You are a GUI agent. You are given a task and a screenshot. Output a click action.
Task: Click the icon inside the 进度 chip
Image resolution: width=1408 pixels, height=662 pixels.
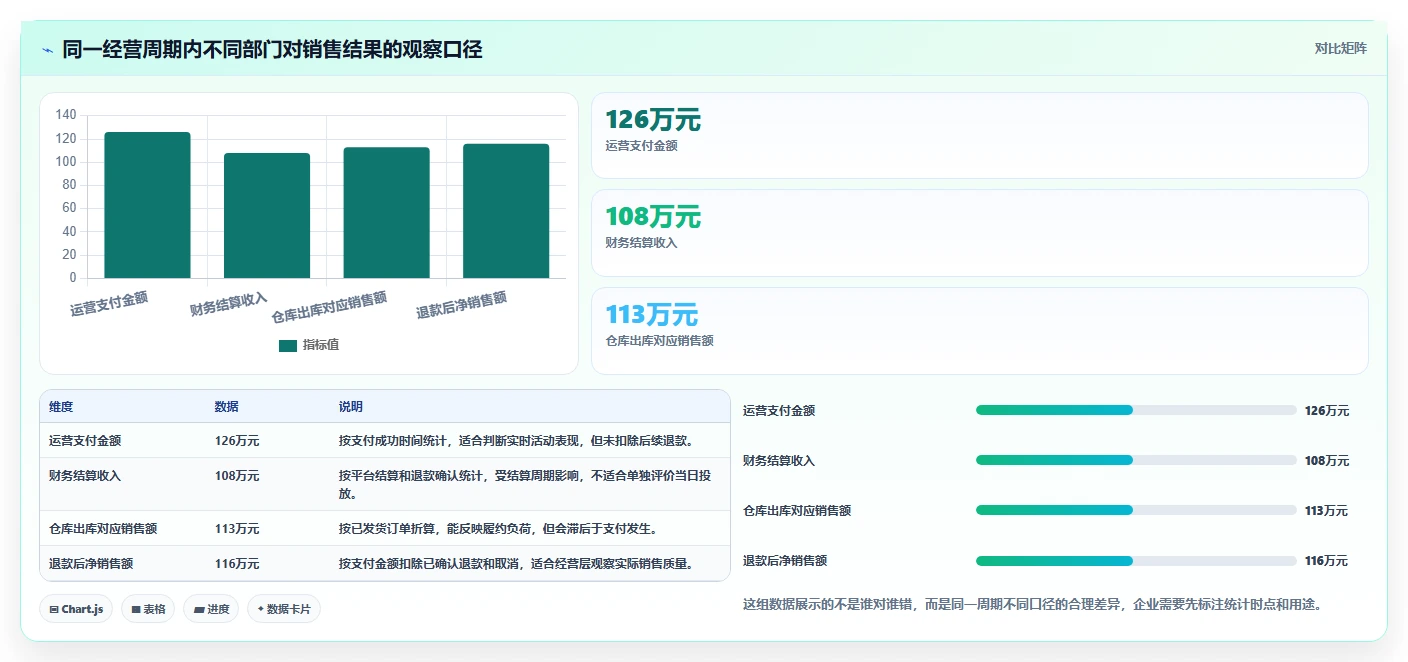coord(199,609)
